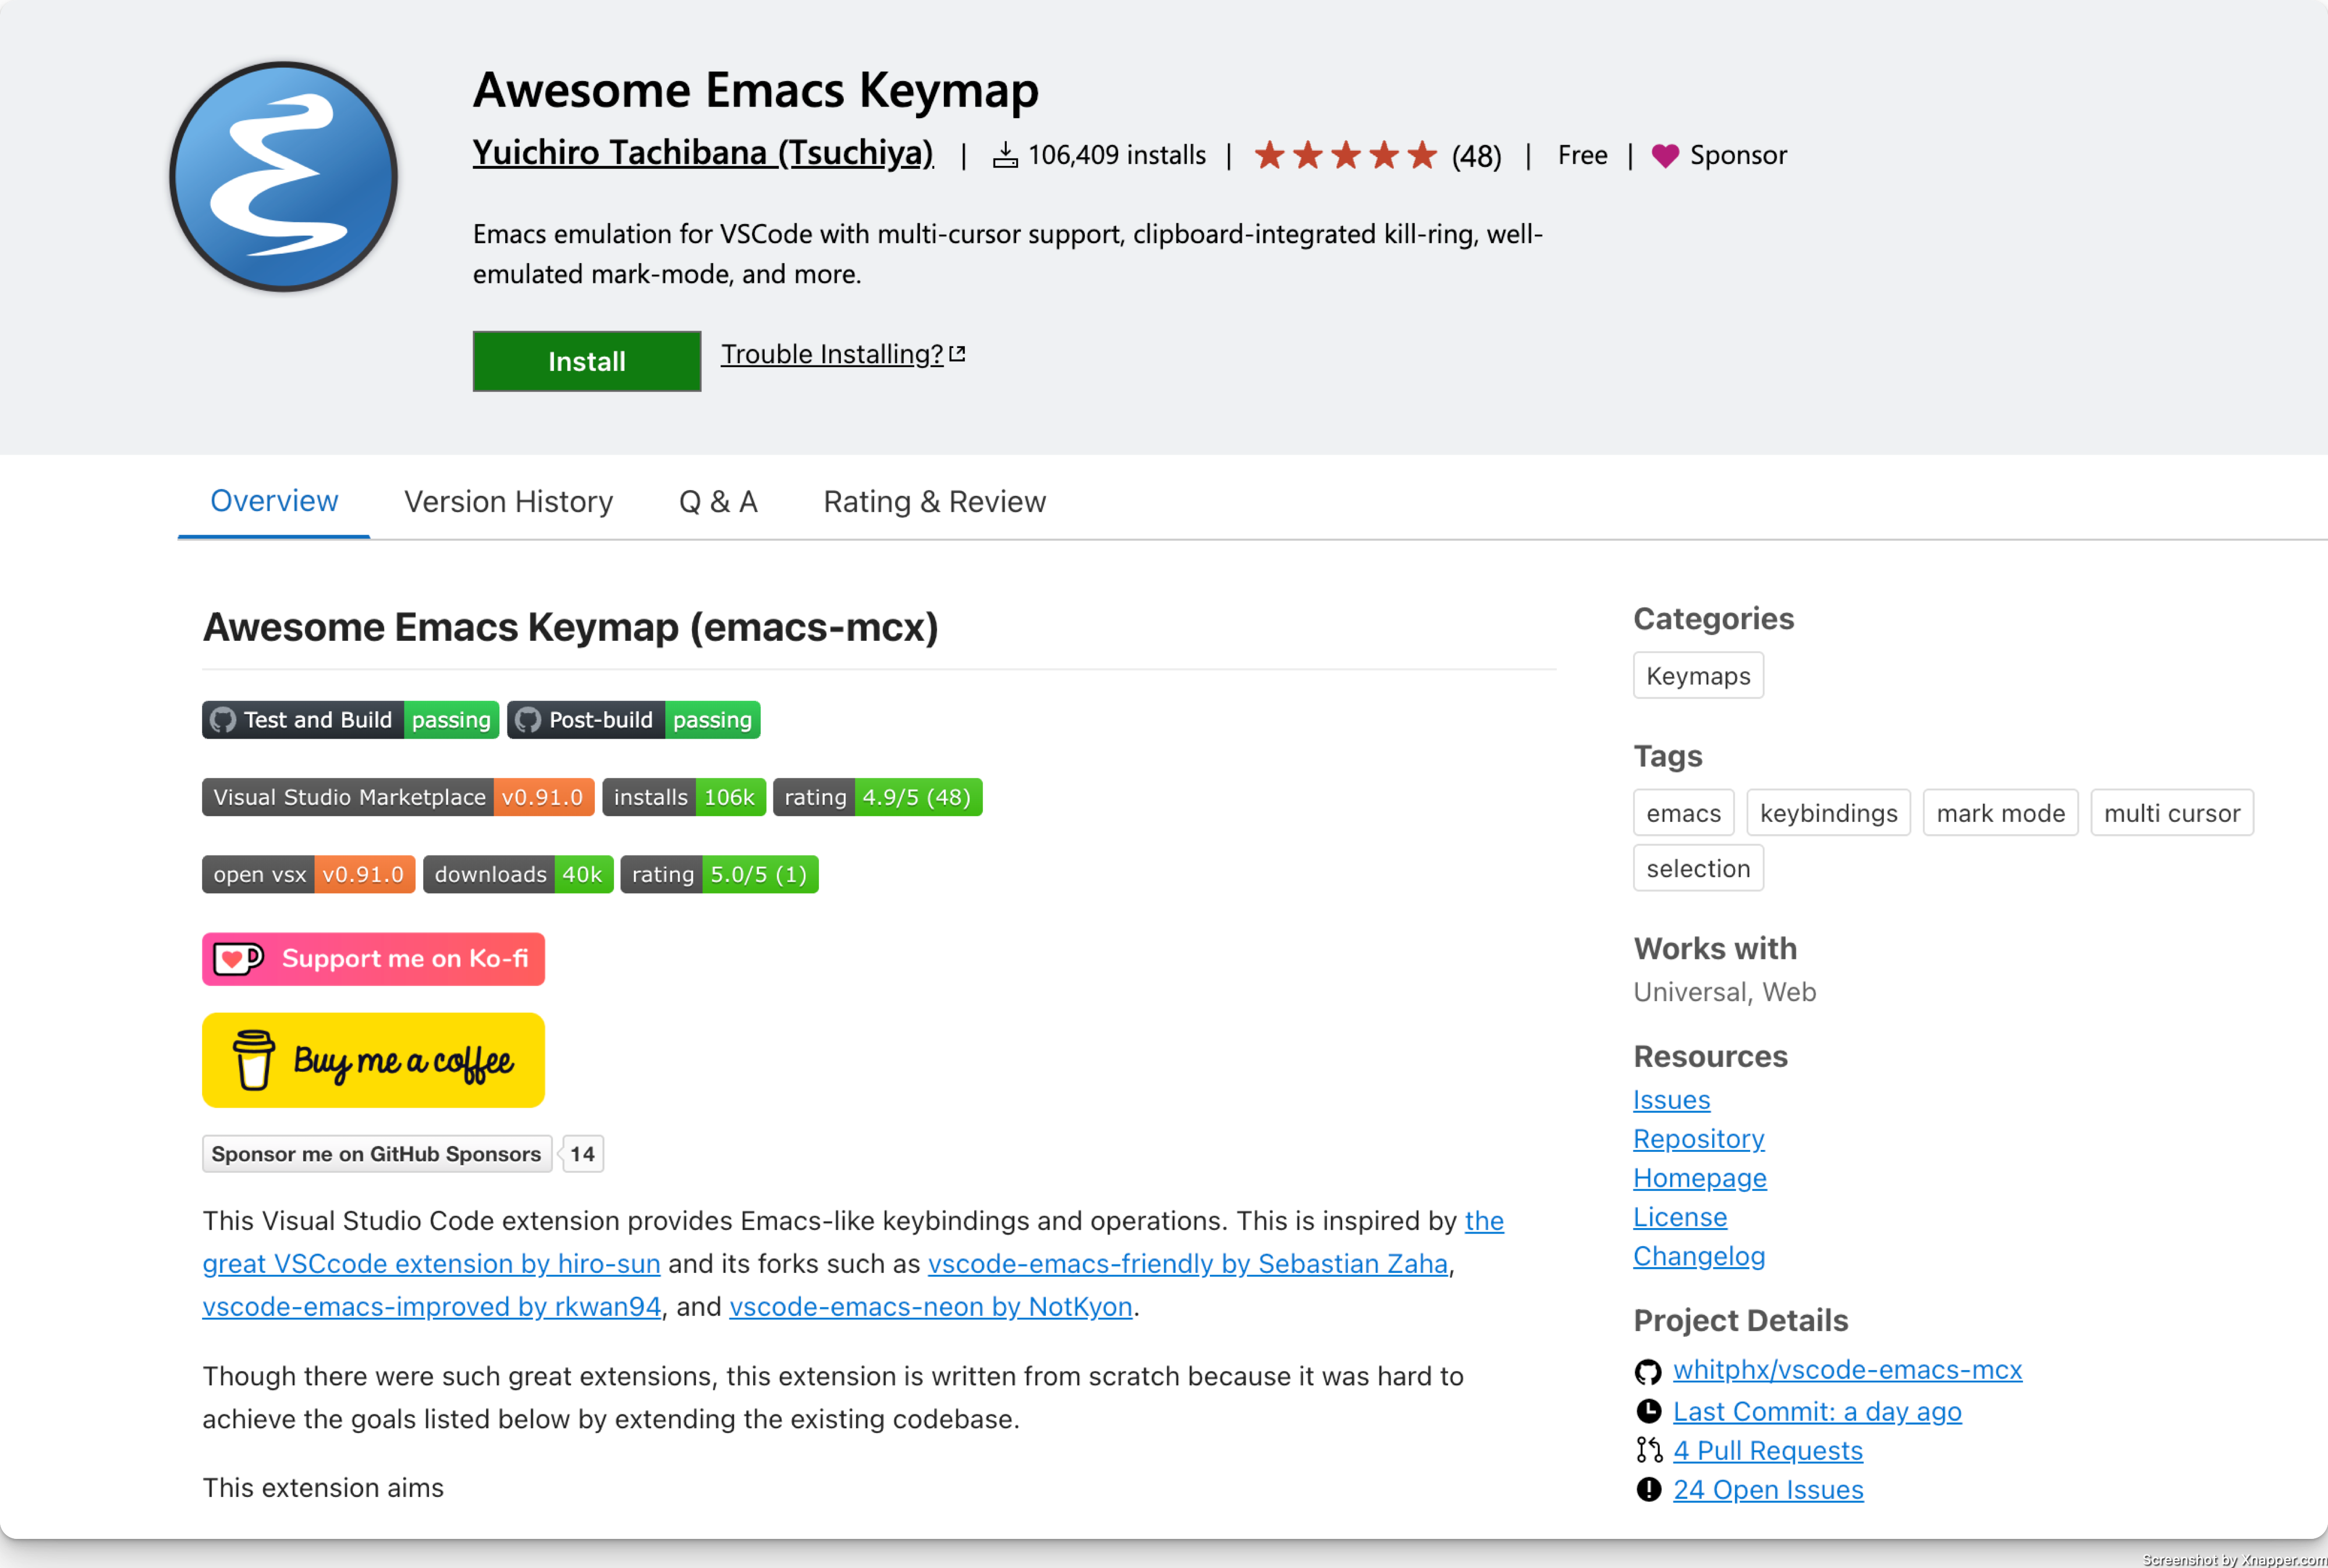Click the pull request icon
The width and height of the screenshot is (2328, 1568).
coord(1648,1450)
